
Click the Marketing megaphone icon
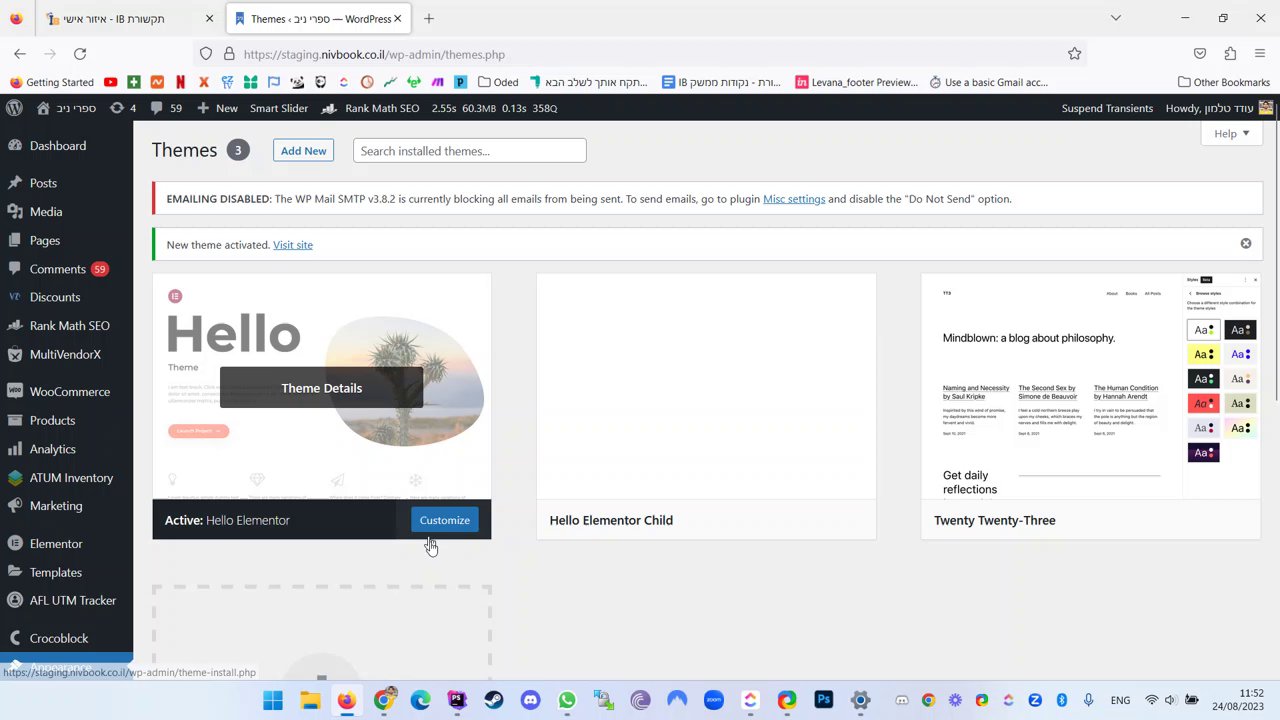14,506
